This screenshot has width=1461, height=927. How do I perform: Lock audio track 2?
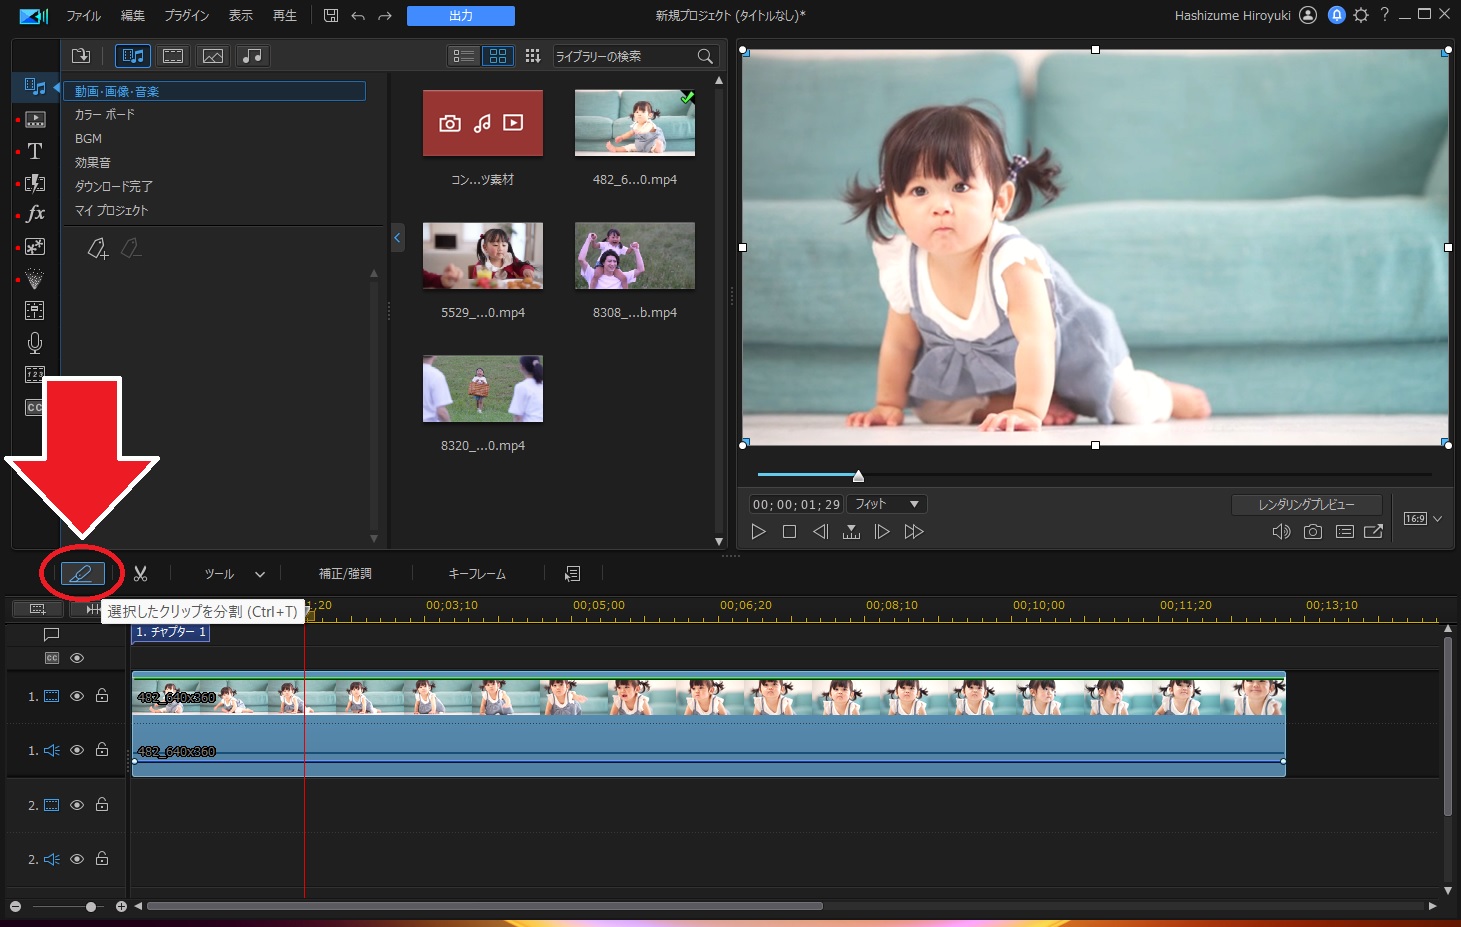(102, 859)
